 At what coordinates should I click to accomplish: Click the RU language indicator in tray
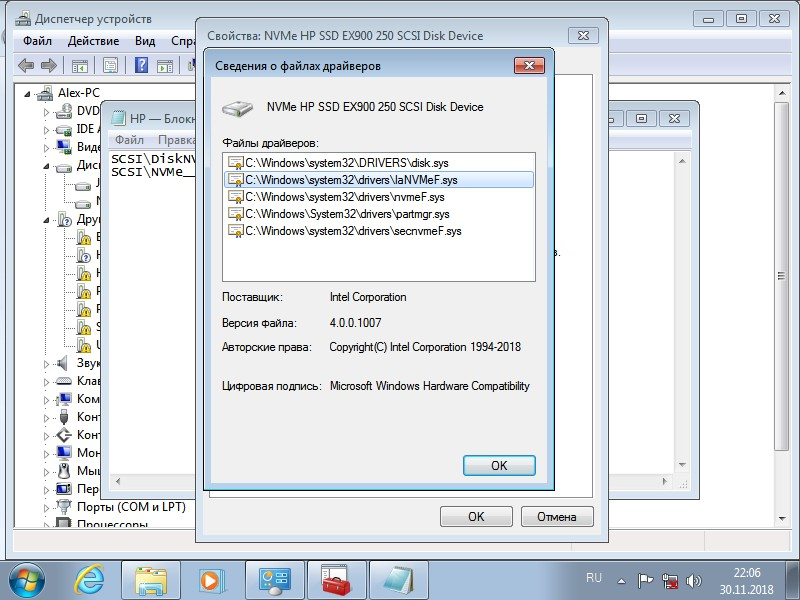pos(593,578)
